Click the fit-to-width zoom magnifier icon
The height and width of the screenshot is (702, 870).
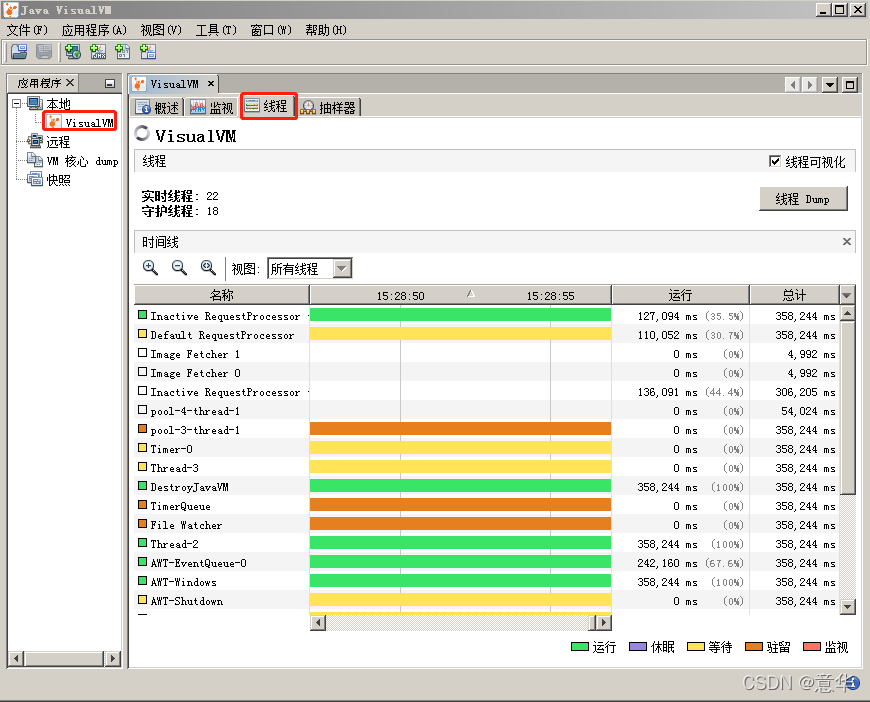[x=208, y=267]
